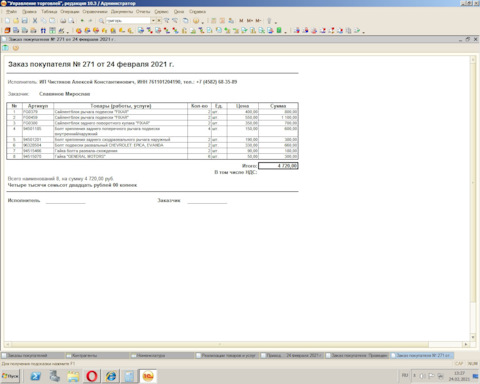Click inside the search text field
The image size is (480, 384).
tap(128, 21)
